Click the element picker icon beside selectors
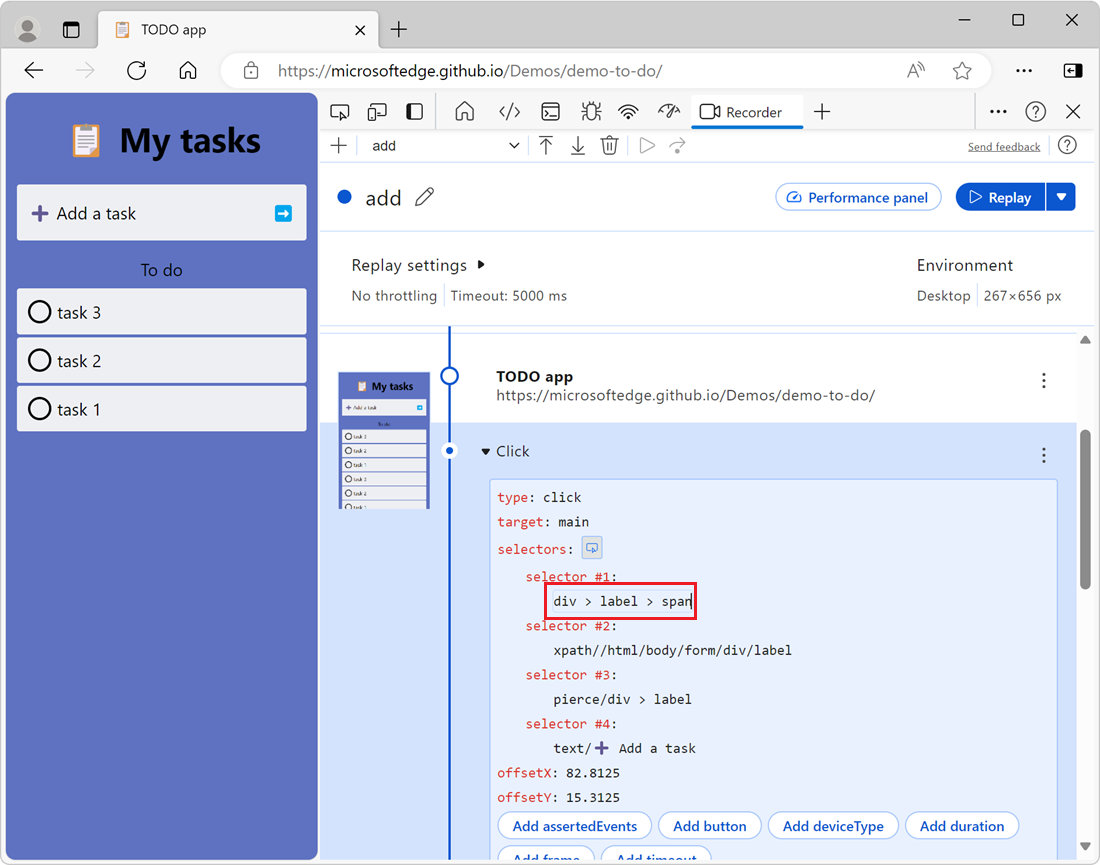Viewport: 1100px width, 865px height. point(592,548)
